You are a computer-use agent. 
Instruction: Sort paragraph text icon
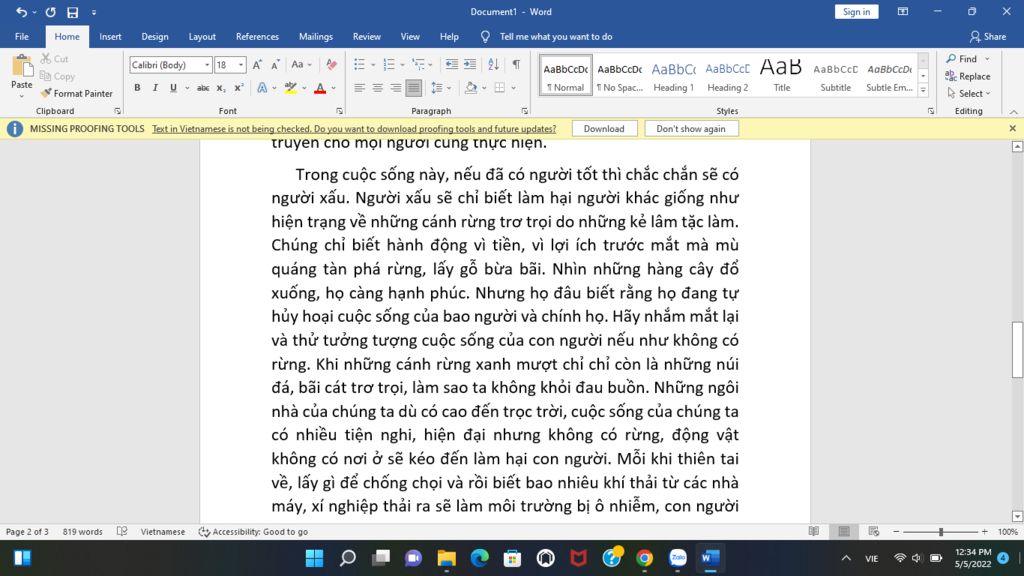tap(494, 64)
